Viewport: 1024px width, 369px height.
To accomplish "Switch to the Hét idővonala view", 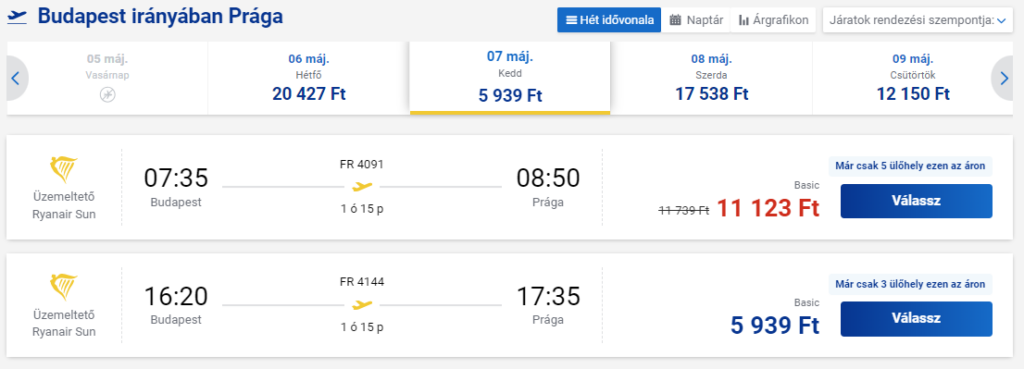I will (609, 20).
